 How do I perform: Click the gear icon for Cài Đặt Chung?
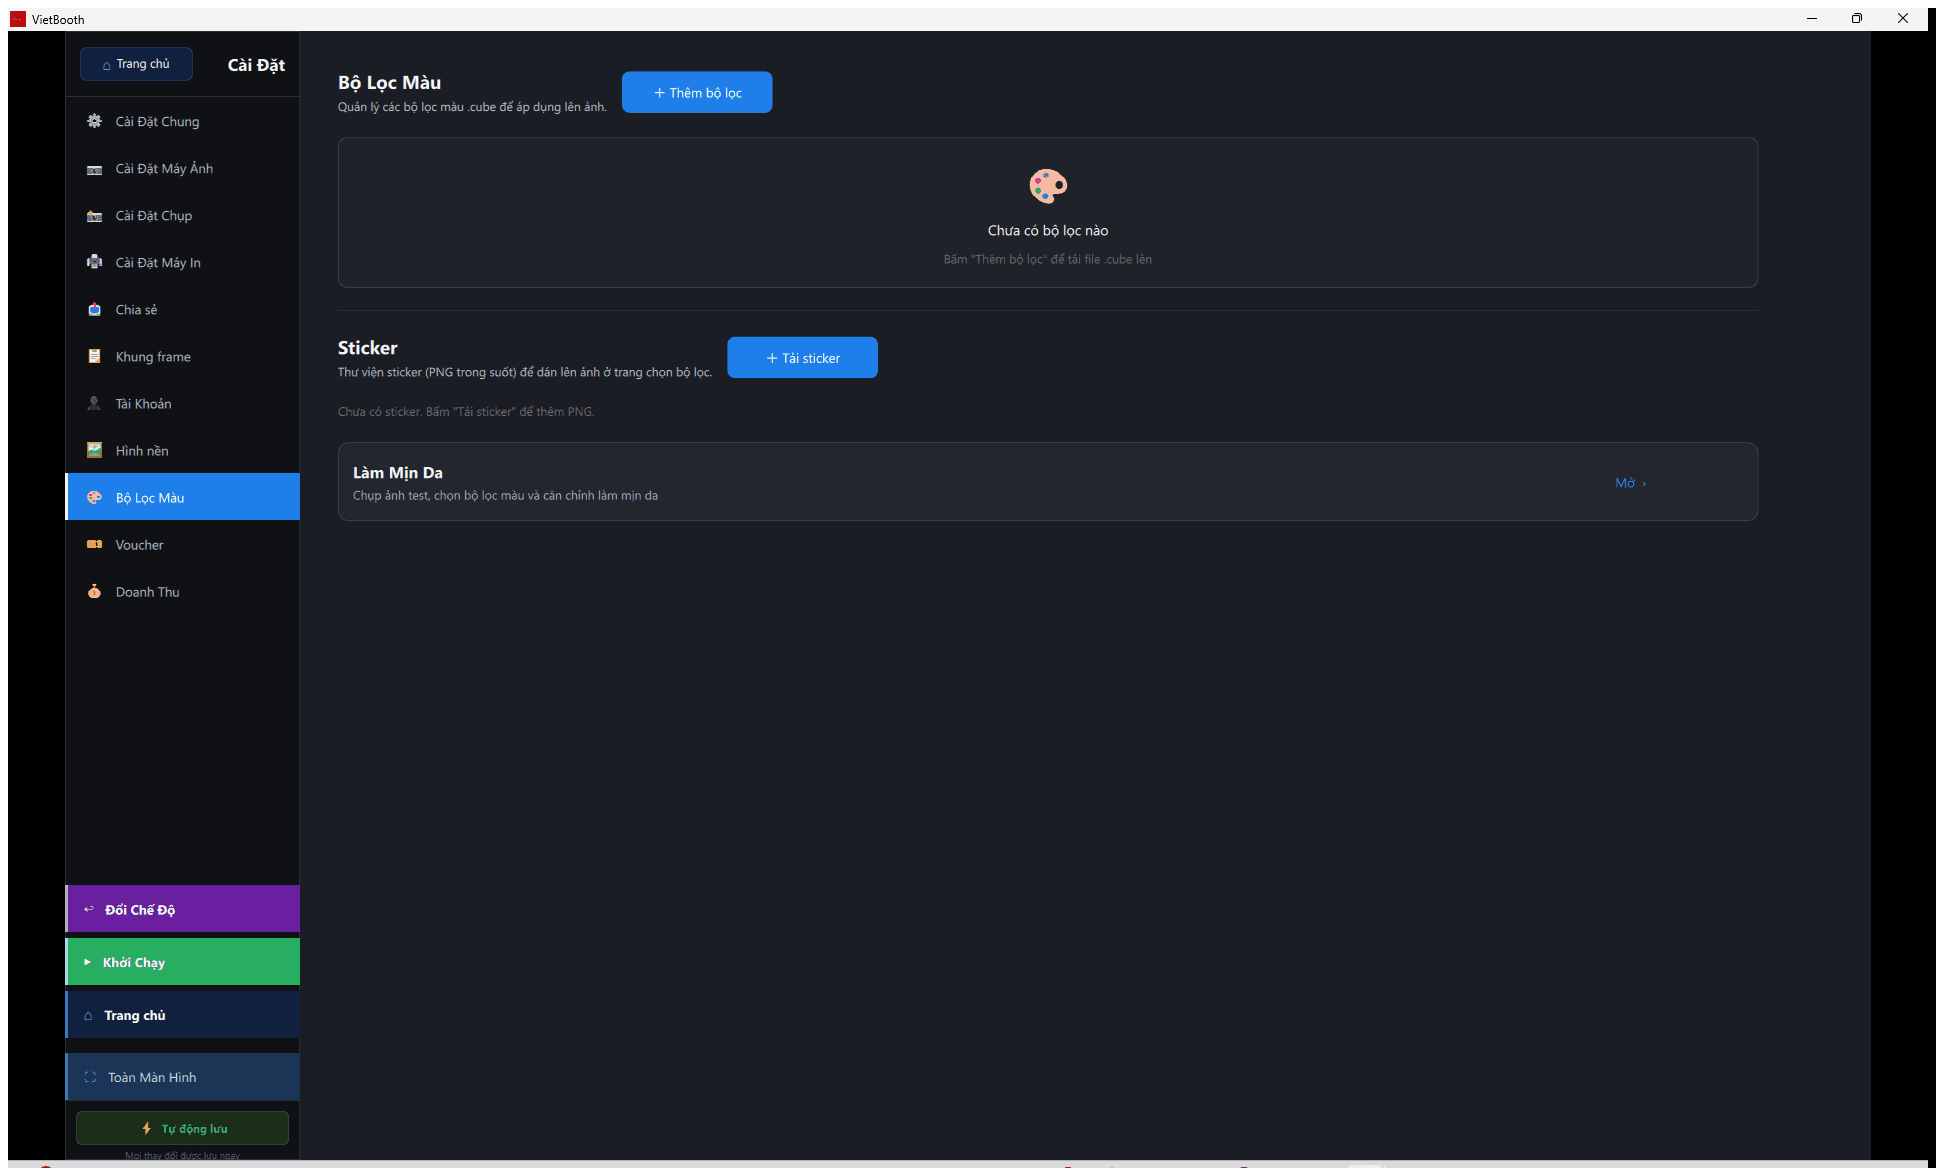(x=94, y=121)
